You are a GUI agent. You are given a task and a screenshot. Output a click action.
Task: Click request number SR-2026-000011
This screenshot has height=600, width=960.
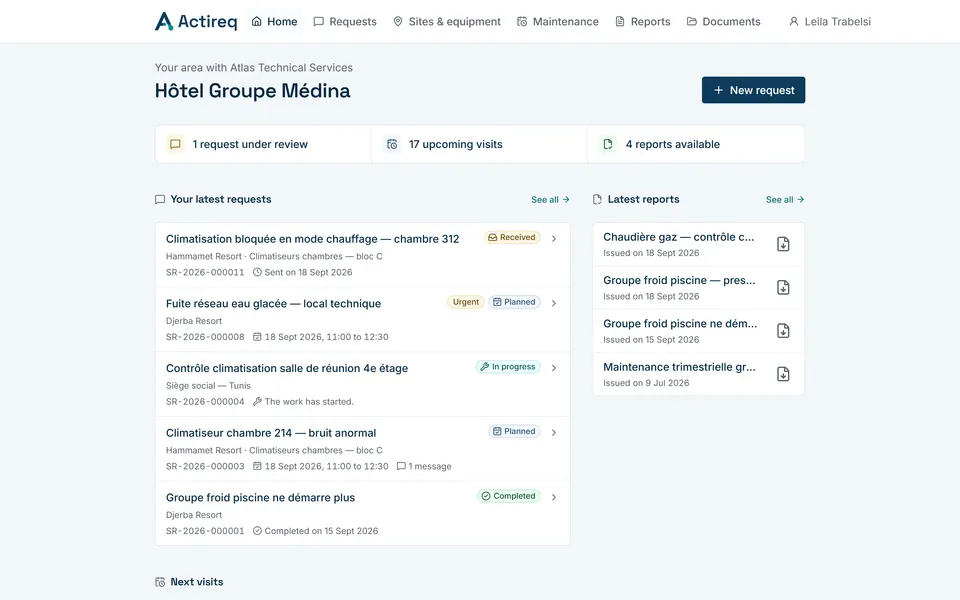[x=205, y=272]
